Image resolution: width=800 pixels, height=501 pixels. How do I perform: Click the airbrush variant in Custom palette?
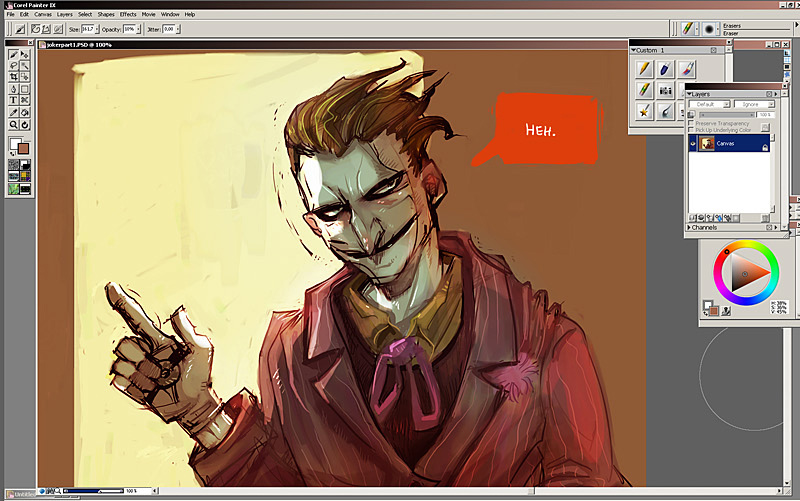coord(665,111)
